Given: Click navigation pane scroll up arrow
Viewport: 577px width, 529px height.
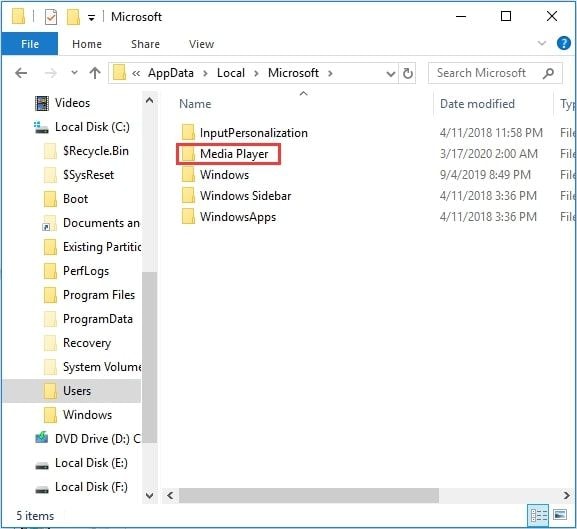Looking at the screenshot, I should [x=149, y=100].
